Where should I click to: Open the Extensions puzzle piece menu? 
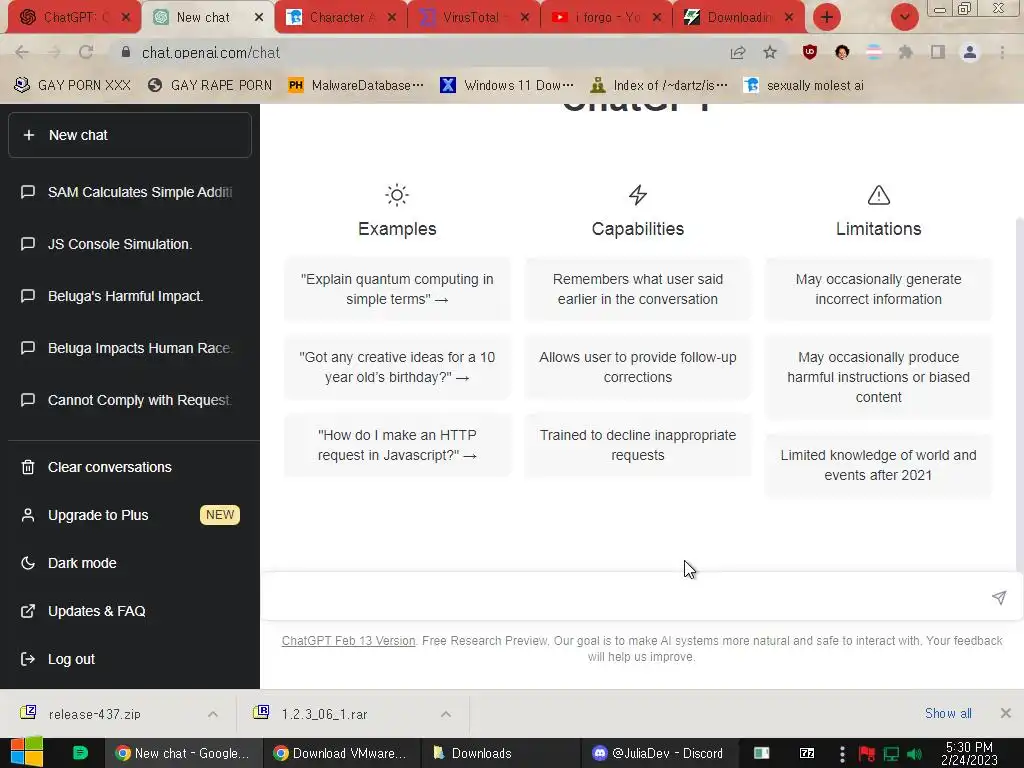[x=906, y=52]
